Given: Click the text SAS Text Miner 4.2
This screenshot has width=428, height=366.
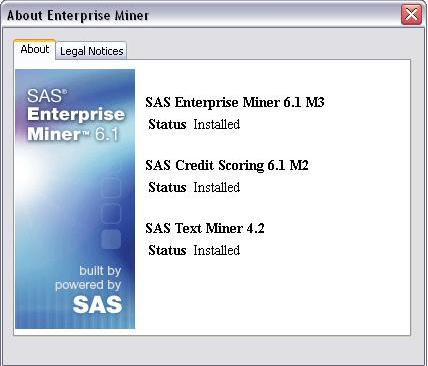Looking at the screenshot, I should [x=205, y=228].
